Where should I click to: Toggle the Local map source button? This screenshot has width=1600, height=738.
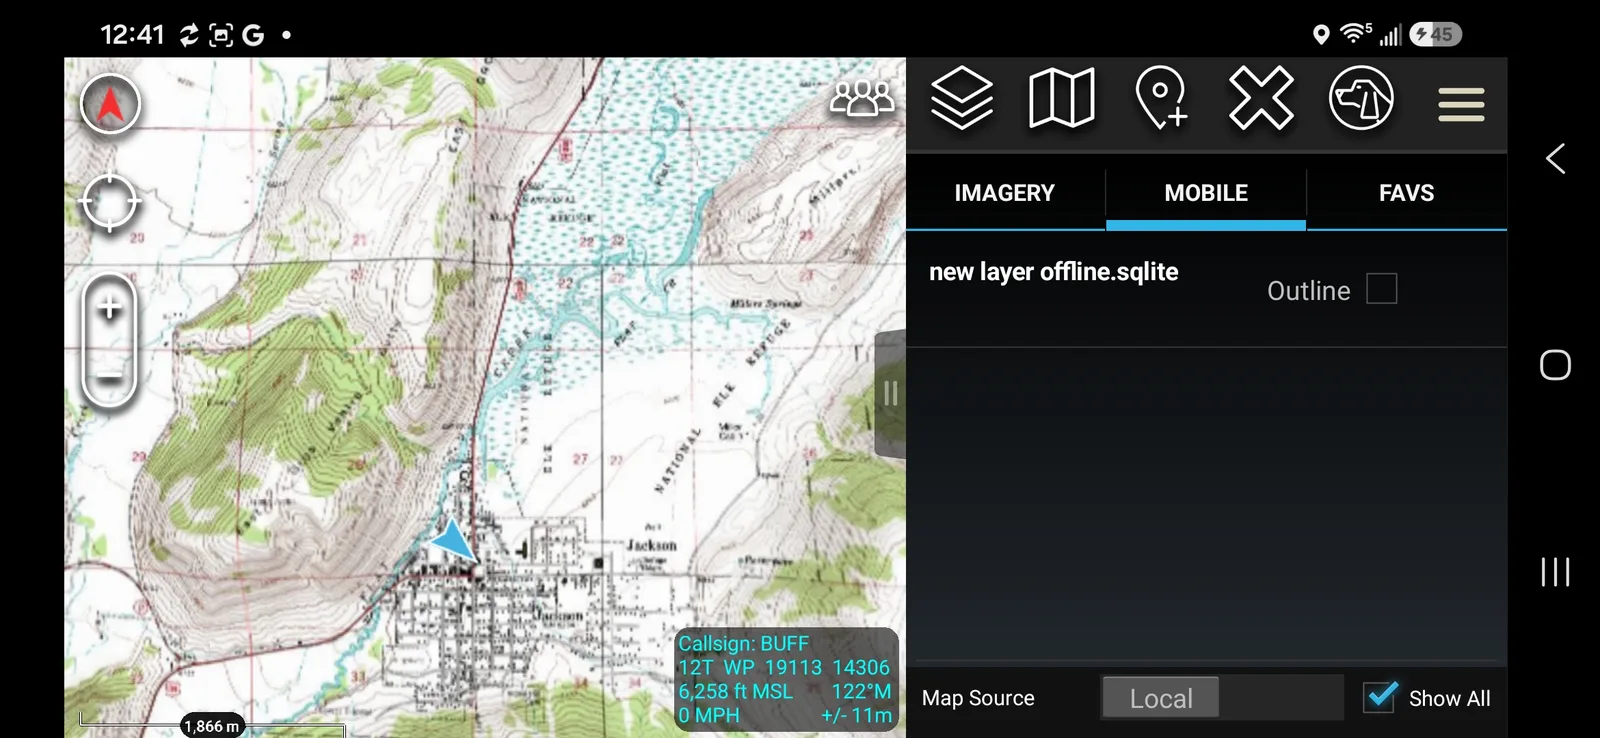pyautogui.click(x=1161, y=698)
